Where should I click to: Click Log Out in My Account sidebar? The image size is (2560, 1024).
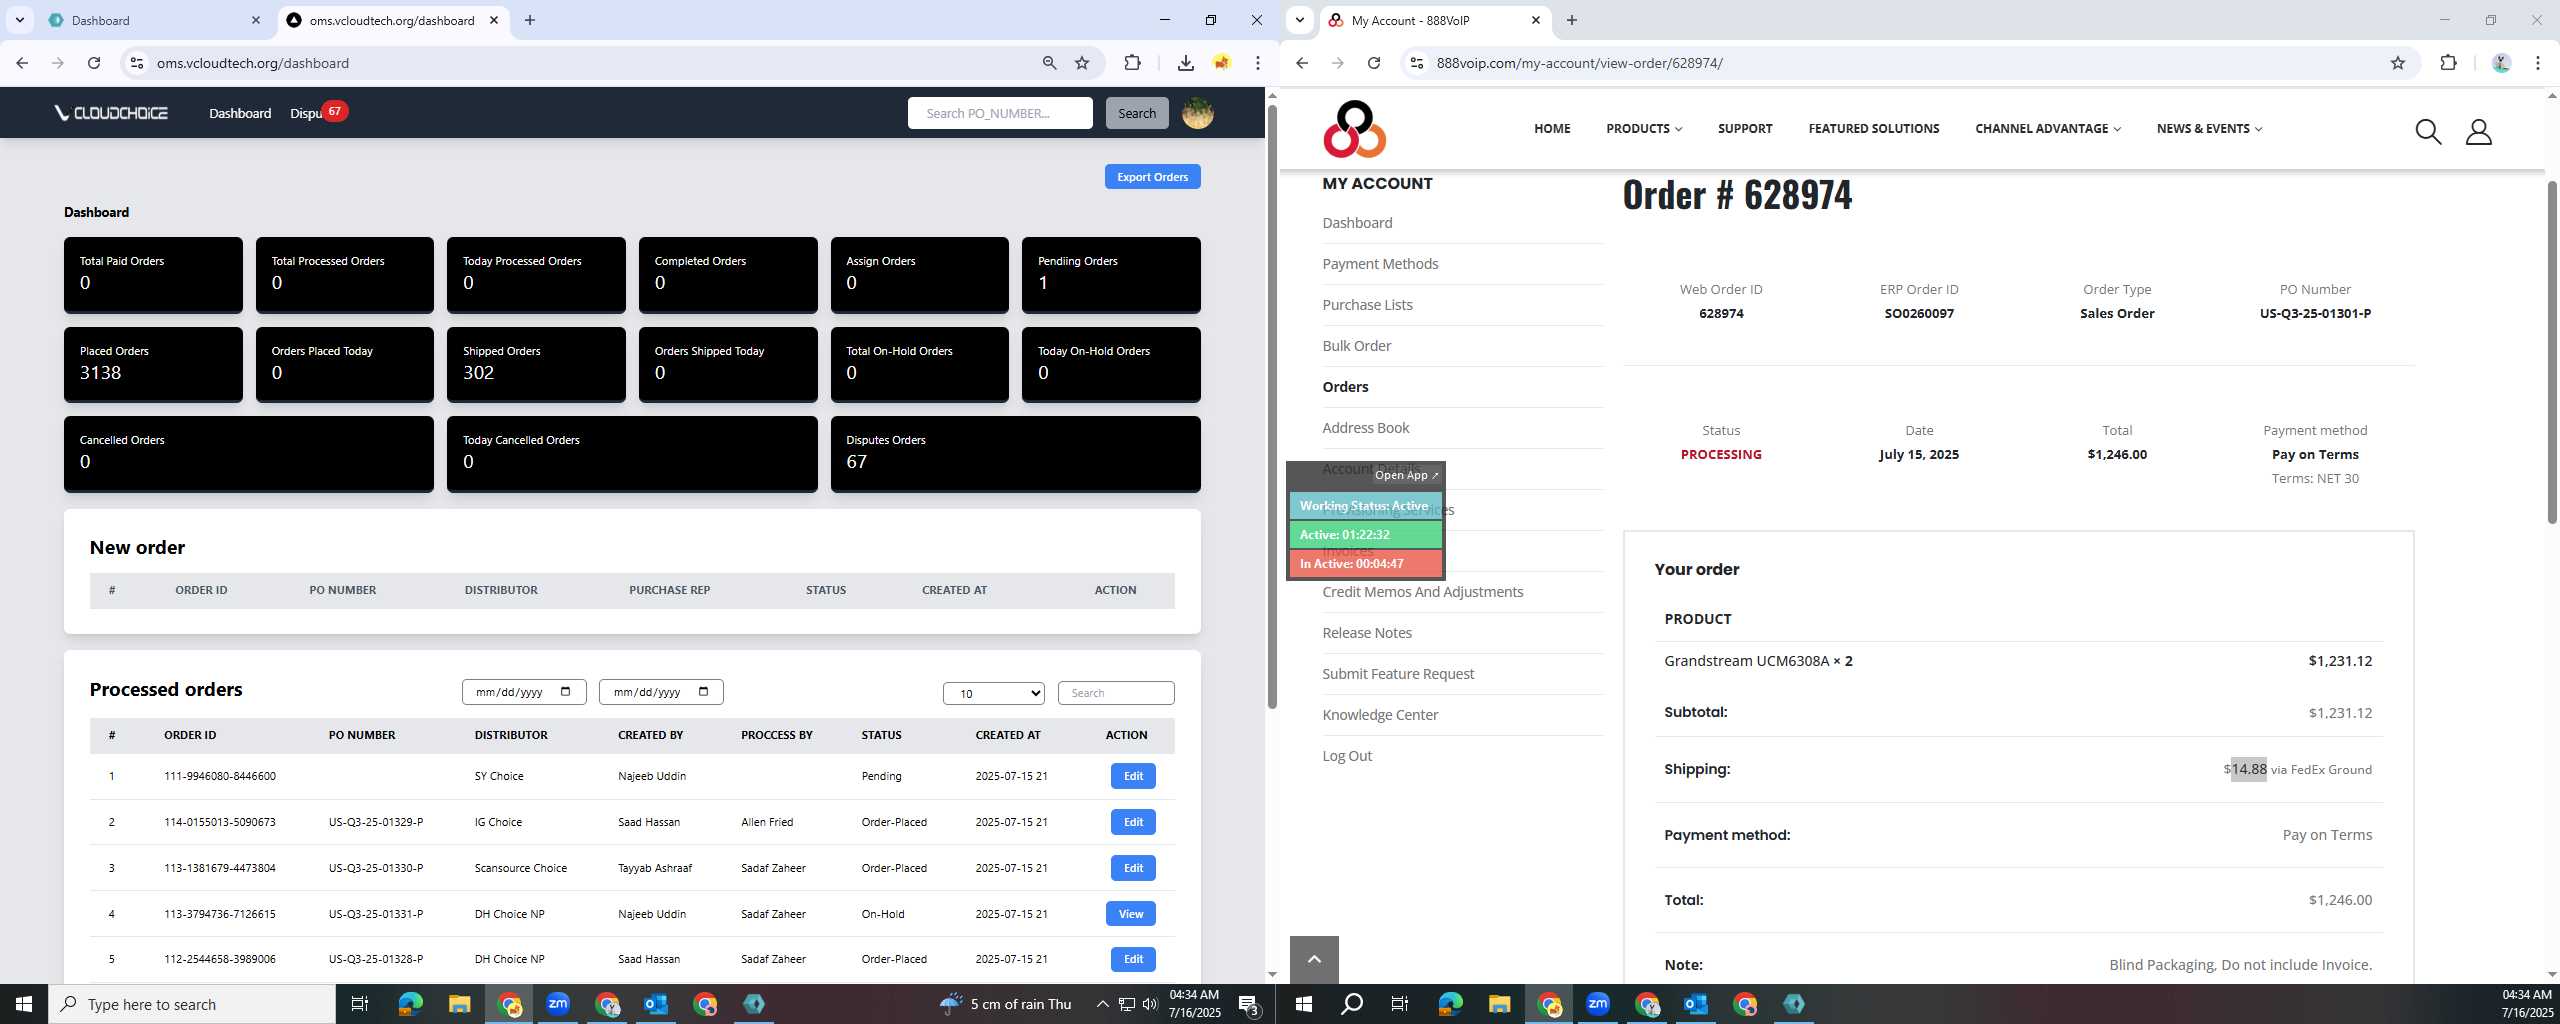1346,756
